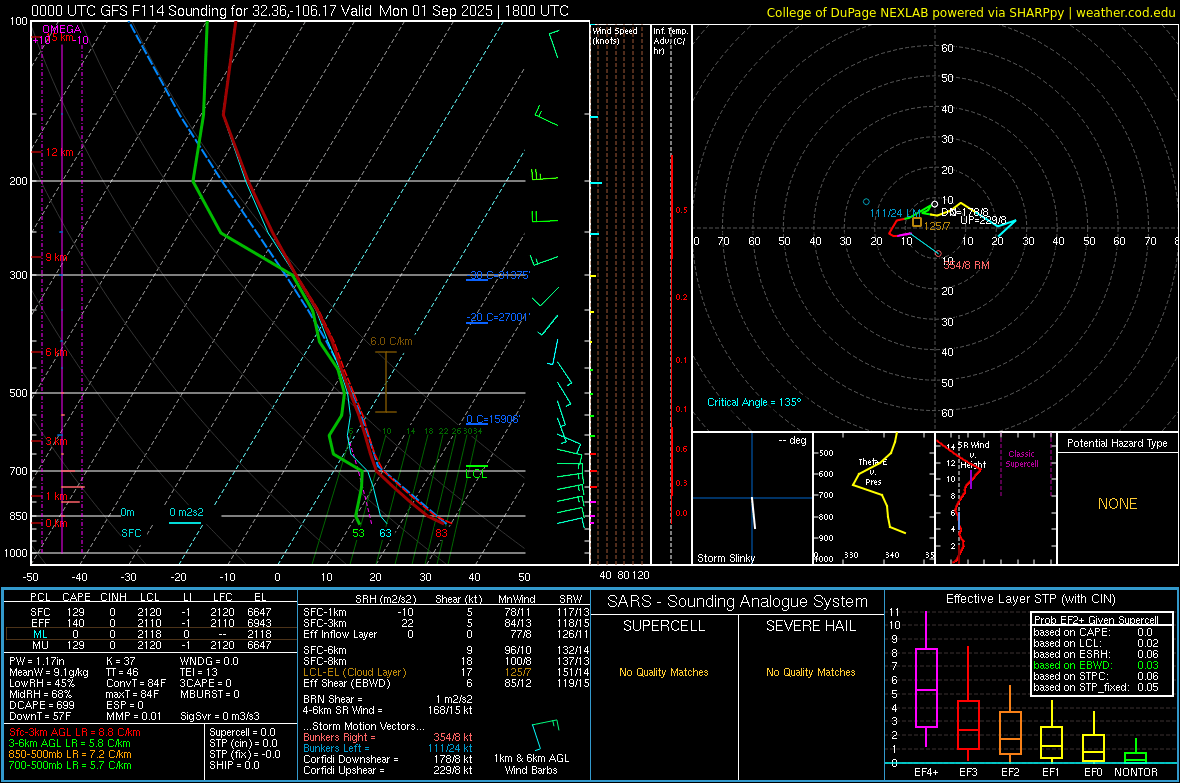Click the Critical Angle = 135° text
Screen dimensions: 1180x783
point(754,402)
